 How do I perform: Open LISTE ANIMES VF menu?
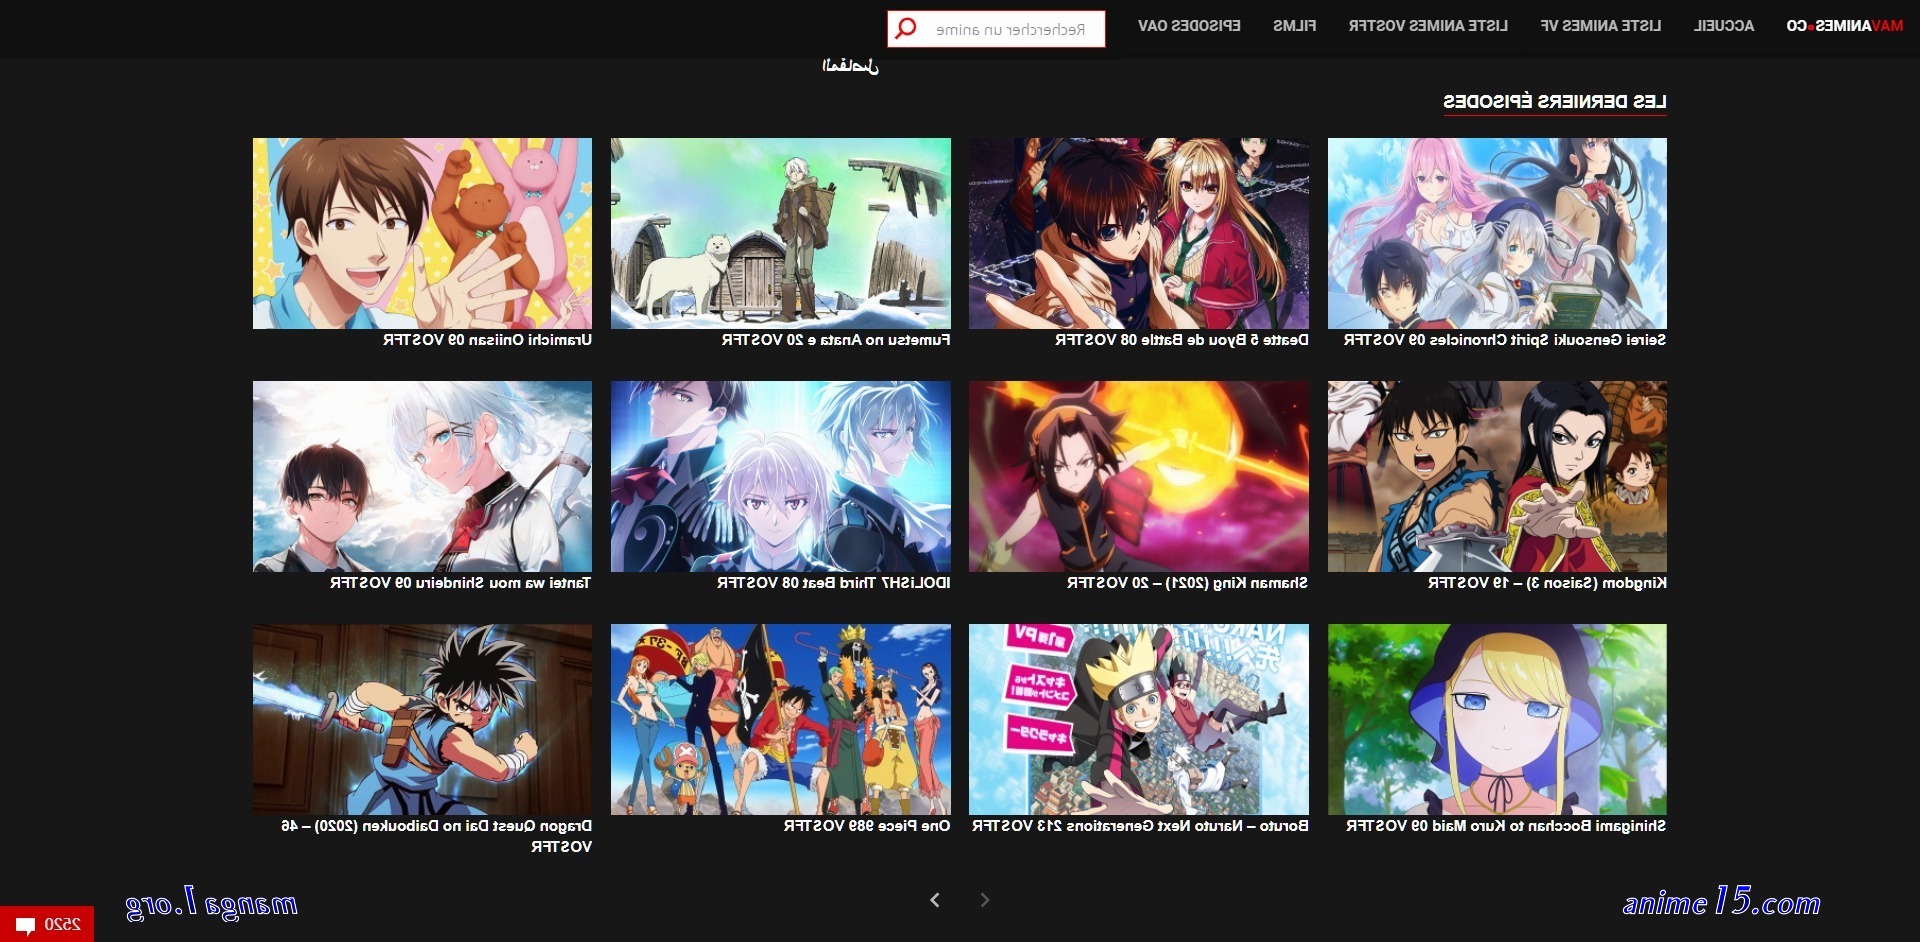tap(1600, 26)
